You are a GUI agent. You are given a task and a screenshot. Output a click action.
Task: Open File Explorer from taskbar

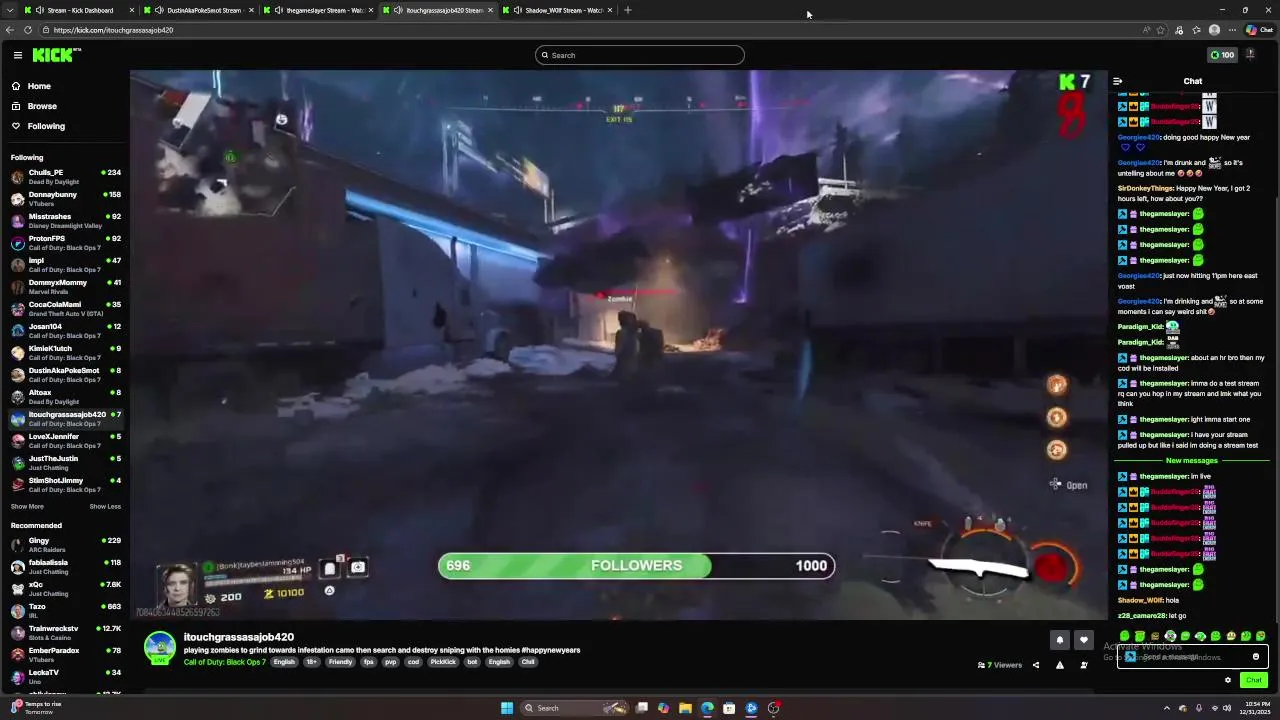point(685,708)
